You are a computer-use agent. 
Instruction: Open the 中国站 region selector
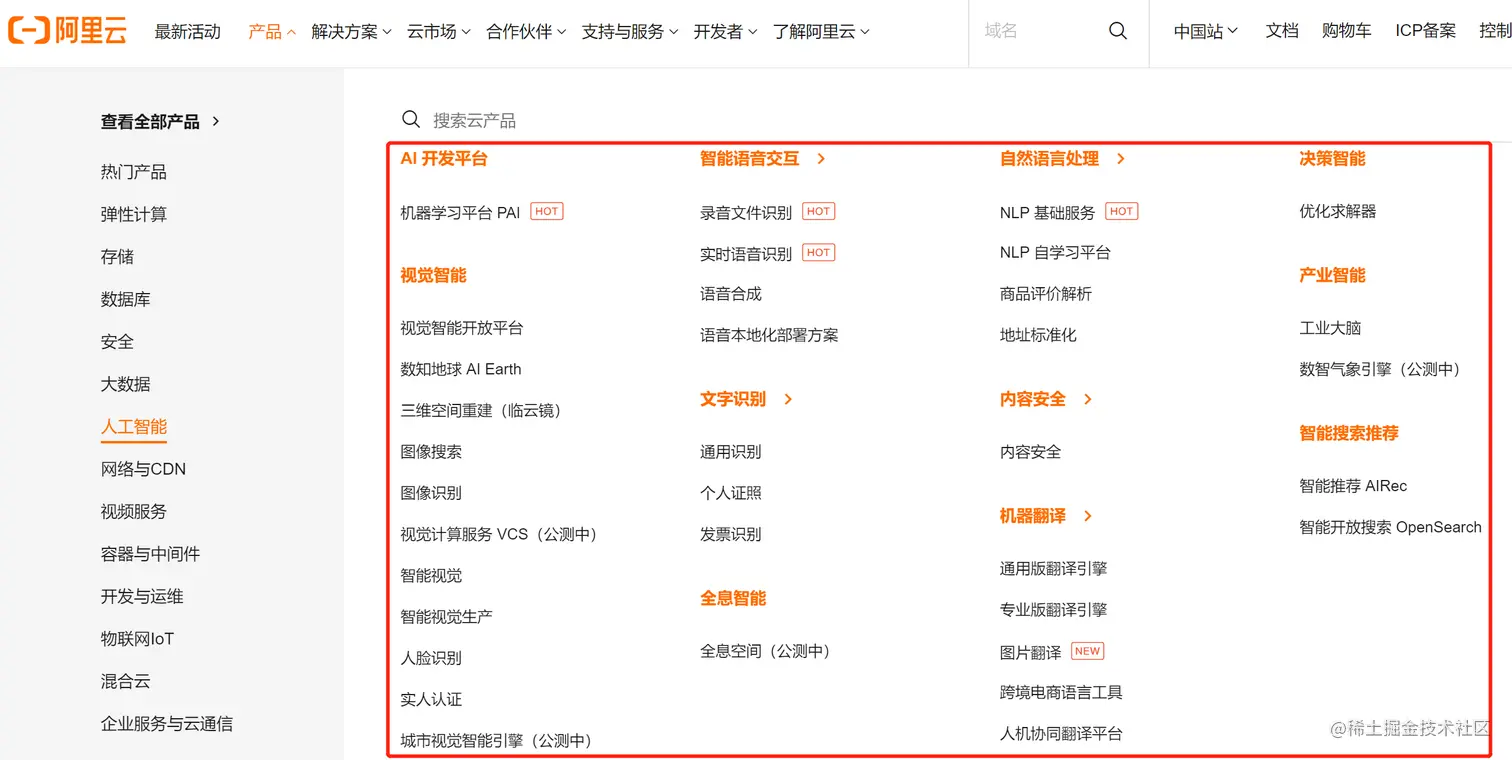click(1206, 32)
